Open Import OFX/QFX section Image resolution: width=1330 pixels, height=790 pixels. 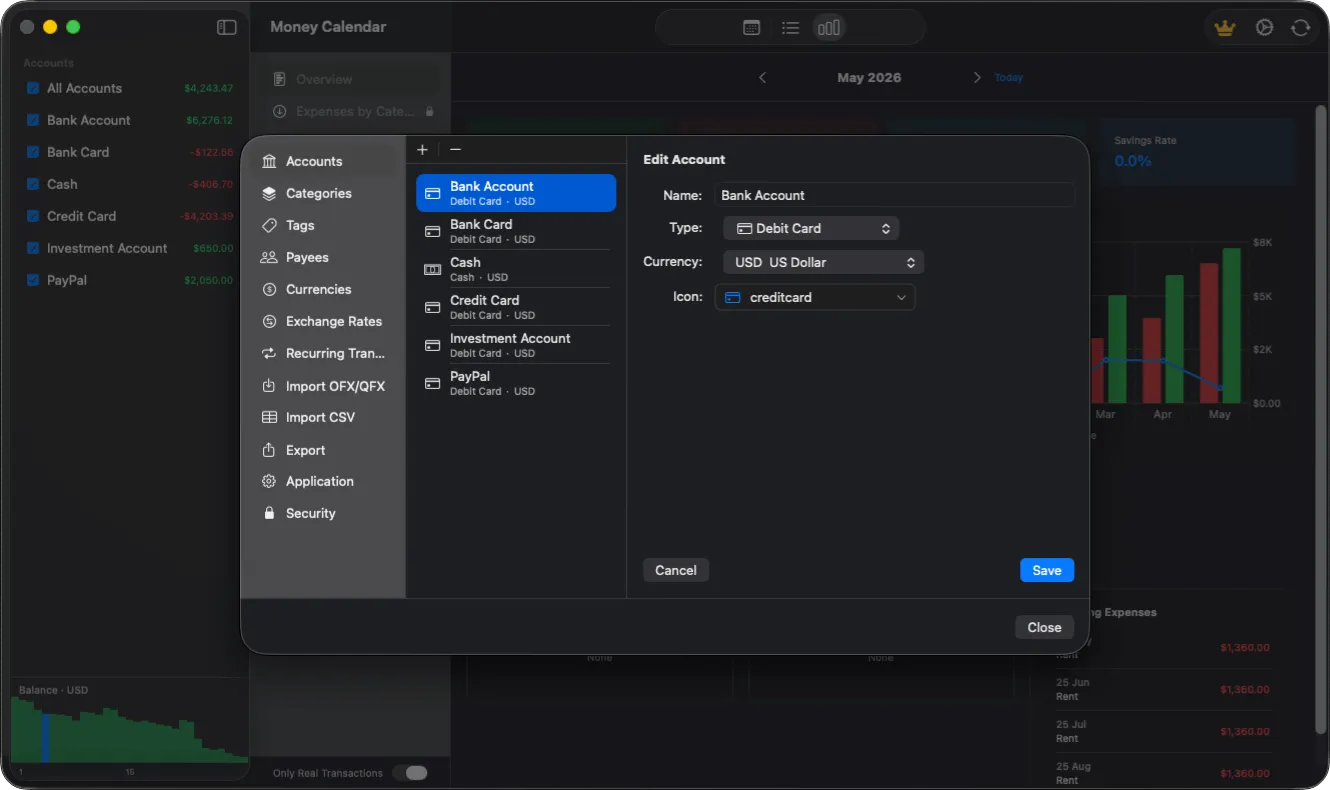coord(323,386)
